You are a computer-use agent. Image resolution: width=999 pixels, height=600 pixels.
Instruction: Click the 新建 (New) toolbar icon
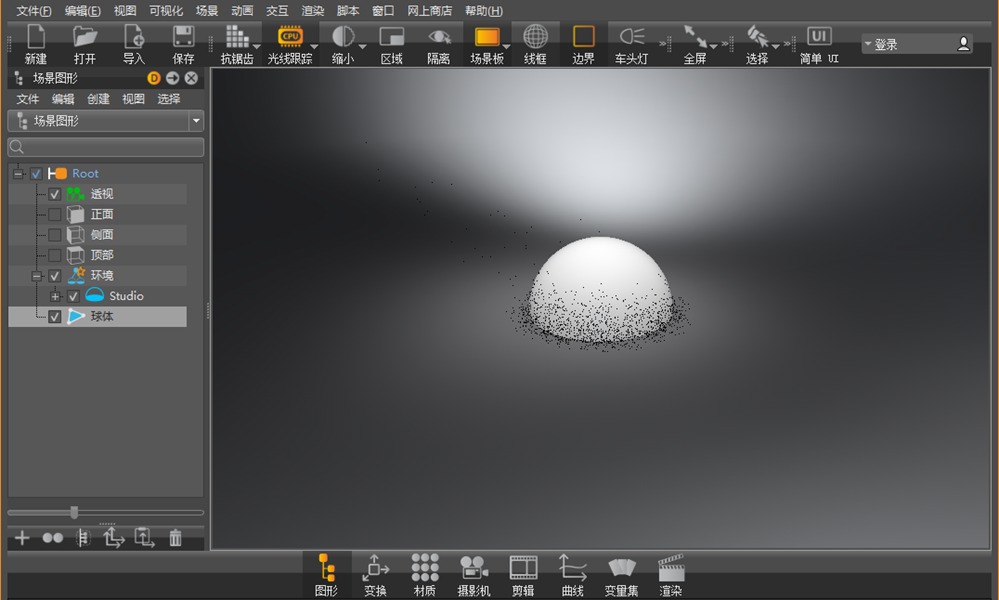[x=36, y=37]
